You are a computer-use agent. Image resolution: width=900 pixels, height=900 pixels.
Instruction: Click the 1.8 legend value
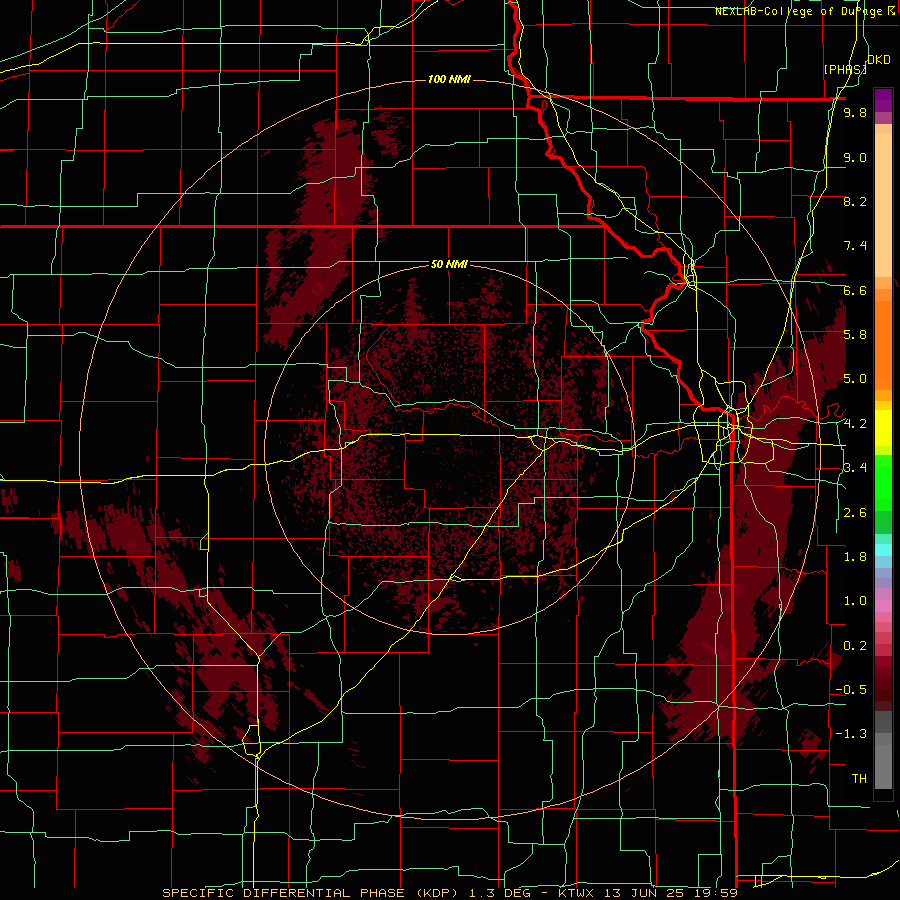click(x=855, y=557)
